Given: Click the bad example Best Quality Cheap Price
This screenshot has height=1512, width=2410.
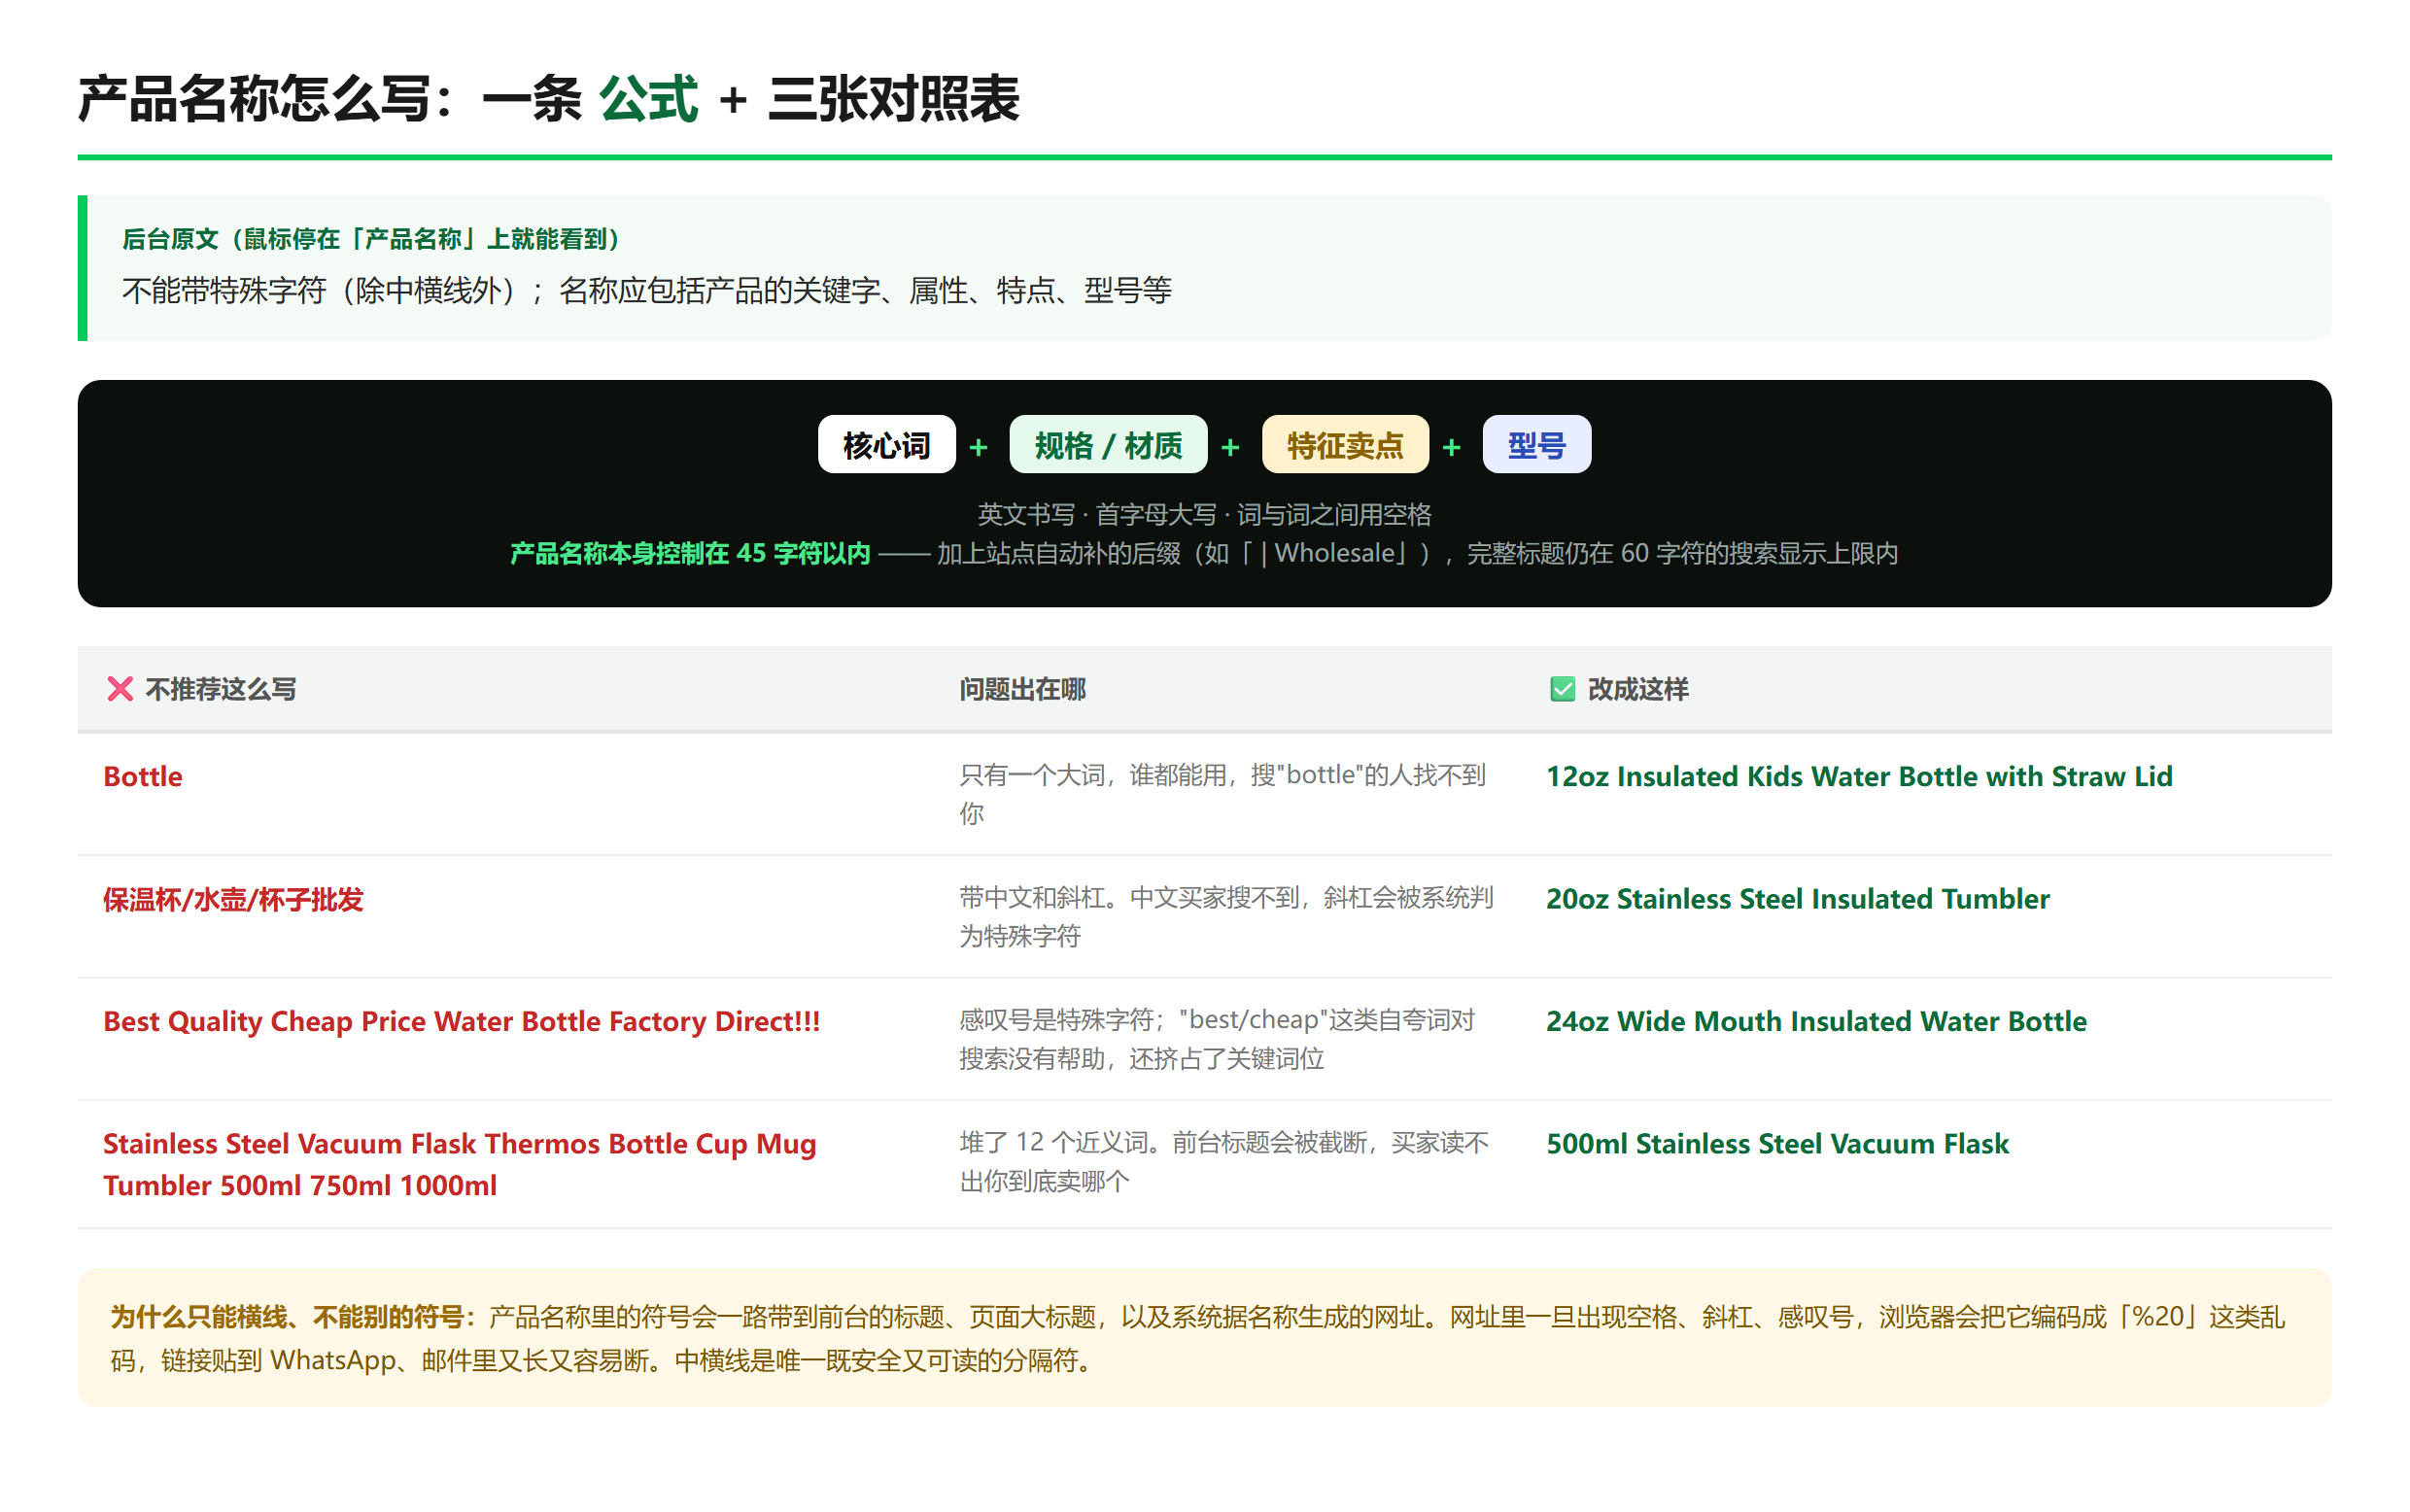Looking at the screenshot, I should pyautogui.click(x=461, y=1021).
